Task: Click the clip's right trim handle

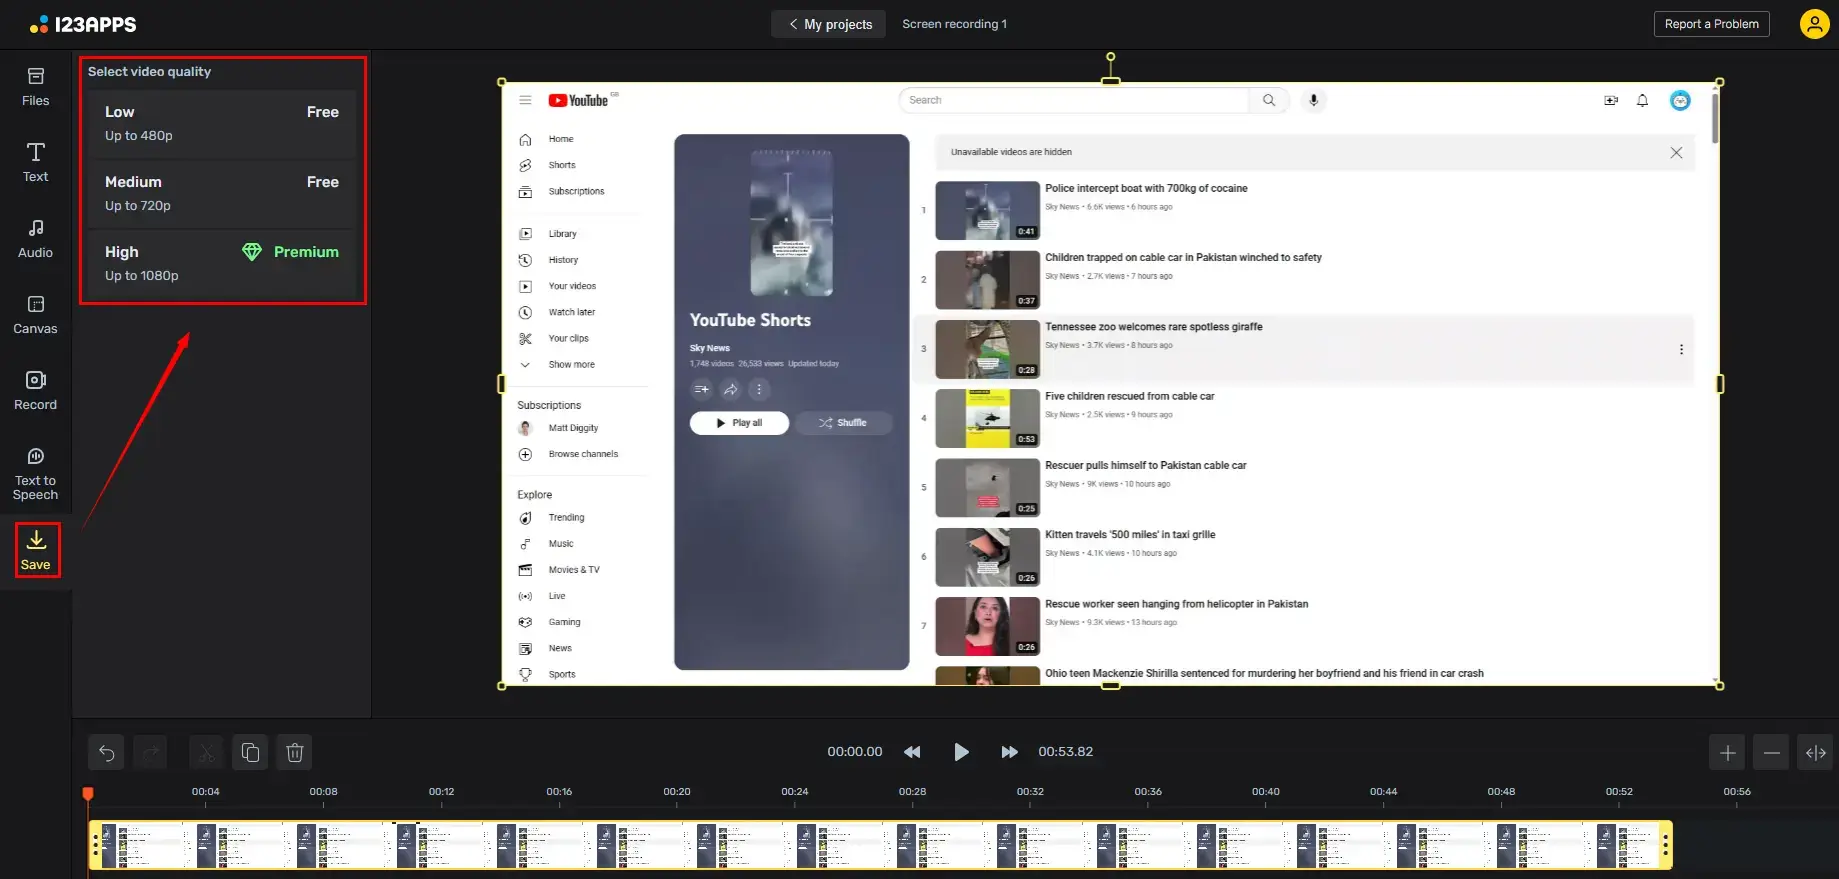Action: click(x=1665, y=845)
